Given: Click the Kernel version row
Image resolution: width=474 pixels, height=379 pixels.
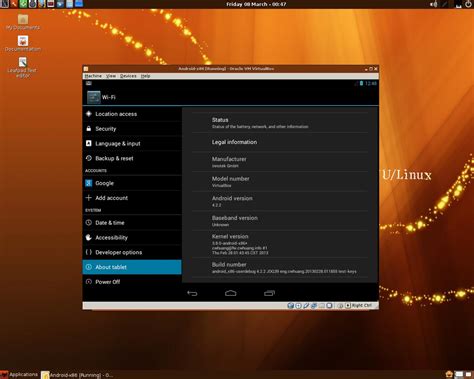Looking at the screenshot, I should click(280, 244).
